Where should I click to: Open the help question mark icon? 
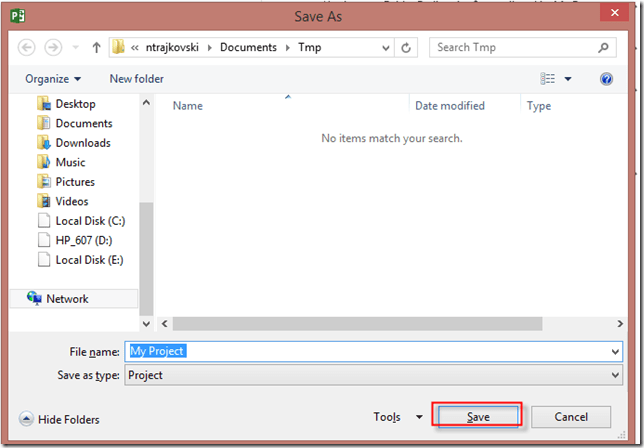pyautogui.click(x=606, y=79)
